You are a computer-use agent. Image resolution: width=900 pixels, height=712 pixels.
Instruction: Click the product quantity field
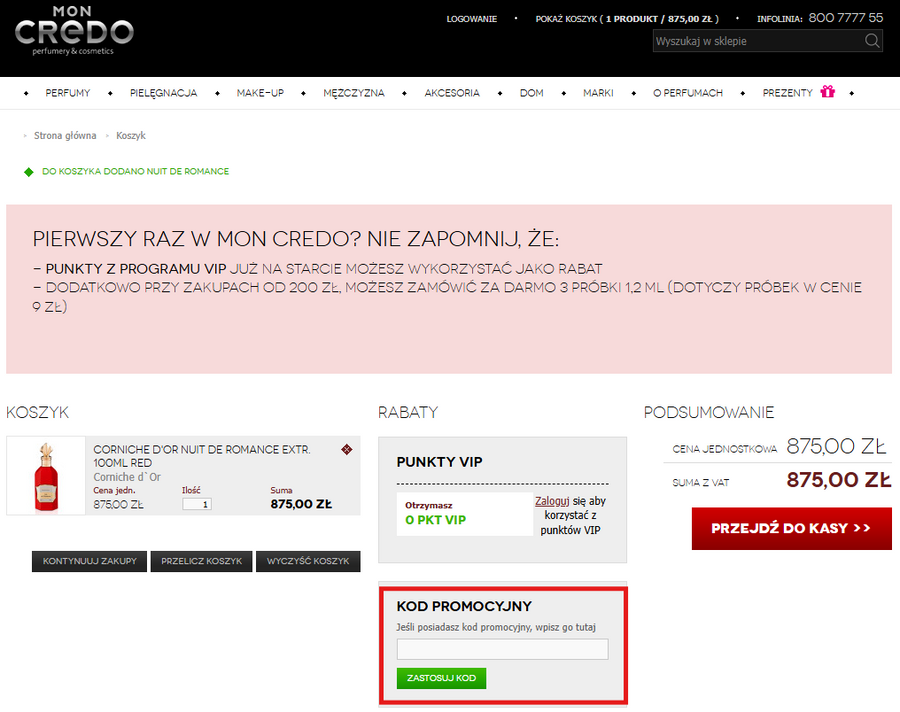(x=197, y=504)
